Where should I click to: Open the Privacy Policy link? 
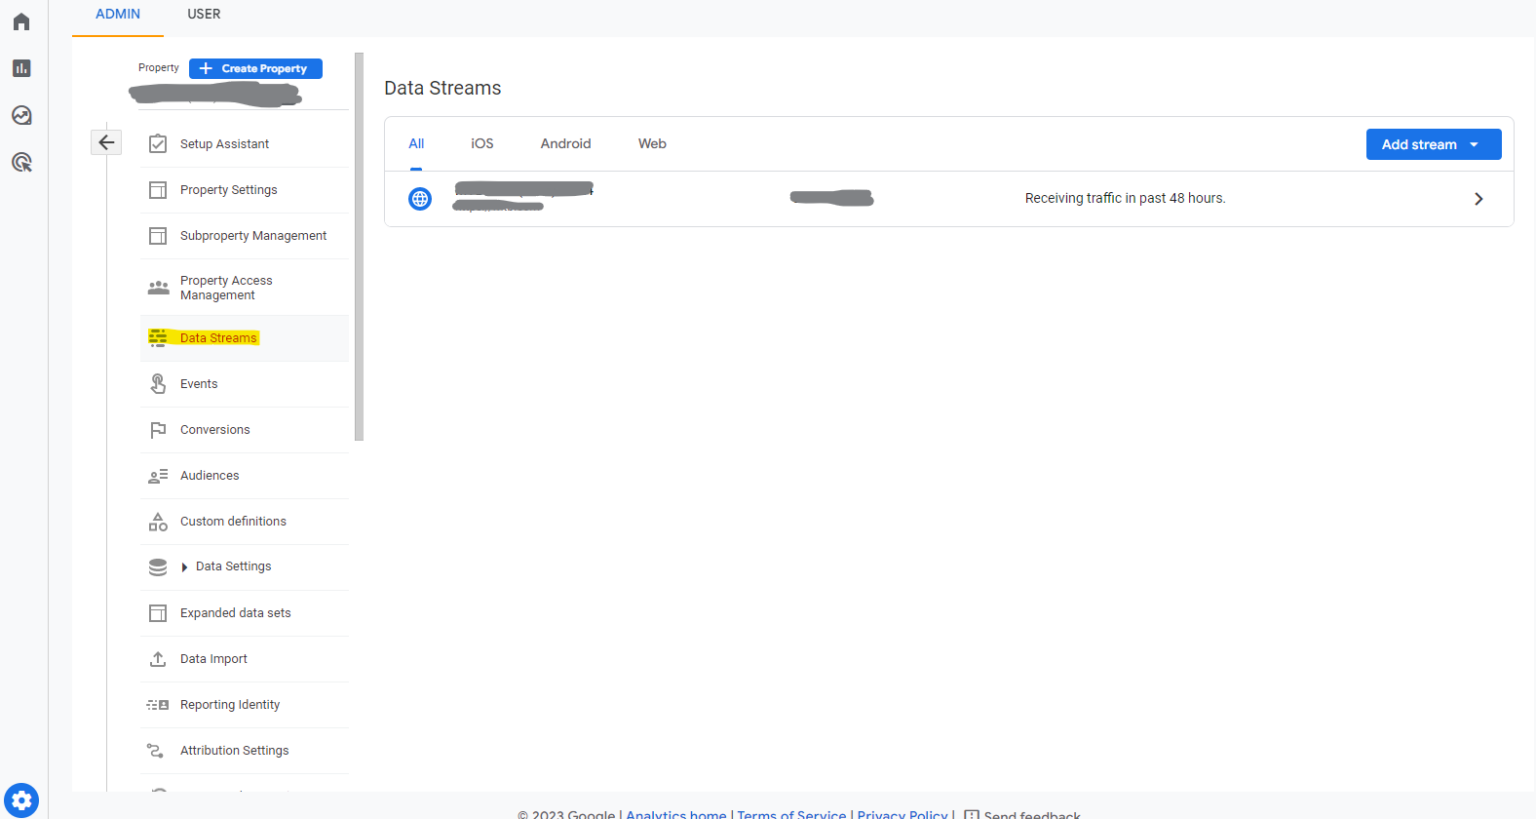pyautogui.click(x=902, y=814)
